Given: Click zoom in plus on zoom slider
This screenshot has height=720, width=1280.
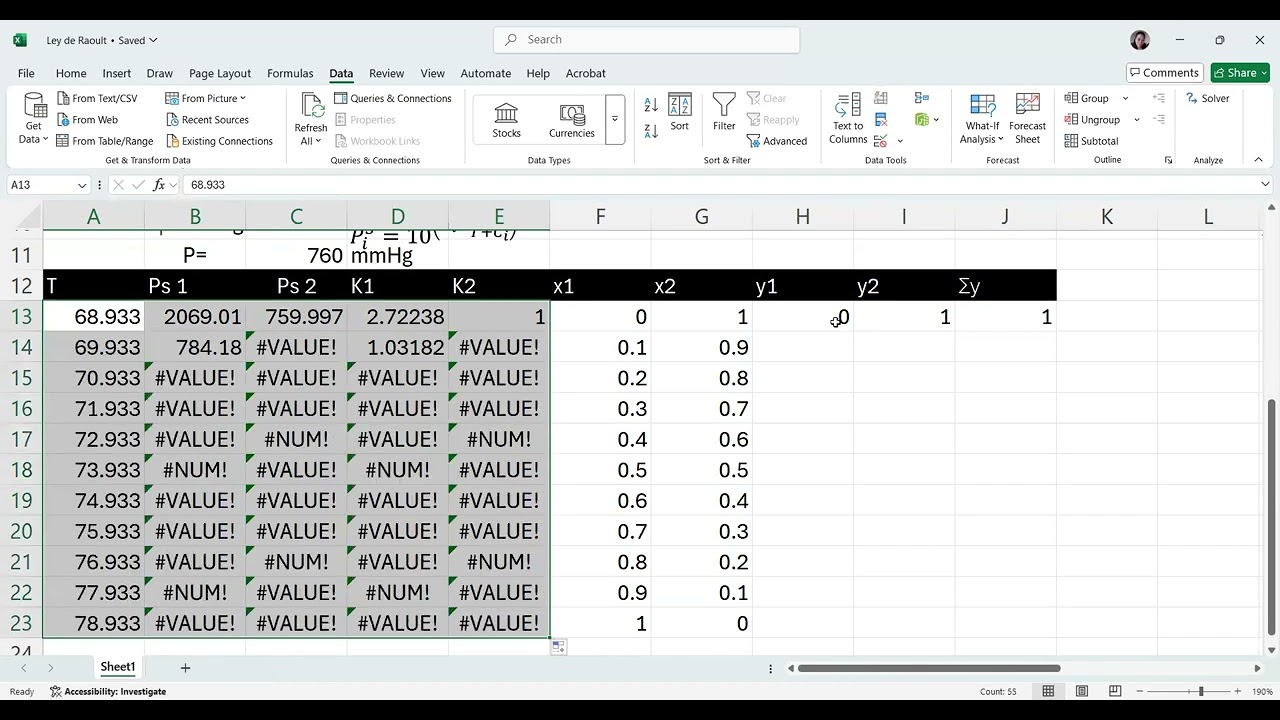Looking at the screenshot, I should (1237, 691).
